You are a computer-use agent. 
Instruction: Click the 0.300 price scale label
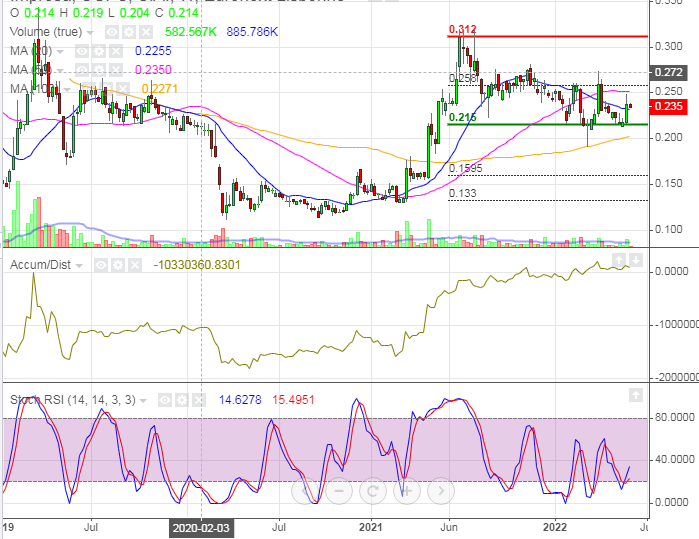pos(668,46)
